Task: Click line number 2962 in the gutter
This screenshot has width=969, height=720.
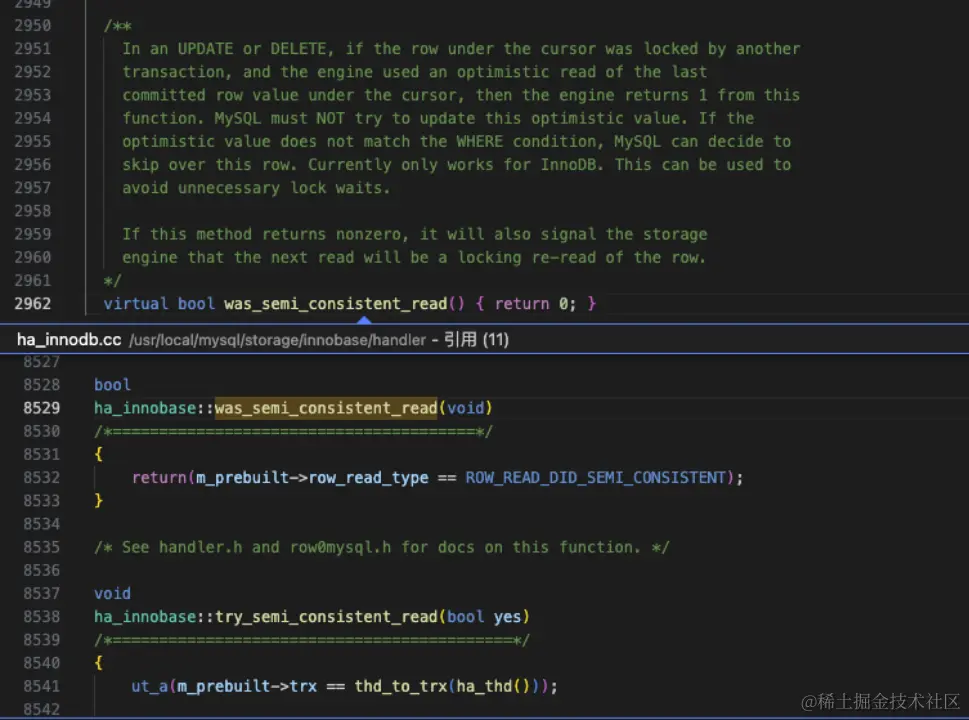Action: (x=33, y=303)
